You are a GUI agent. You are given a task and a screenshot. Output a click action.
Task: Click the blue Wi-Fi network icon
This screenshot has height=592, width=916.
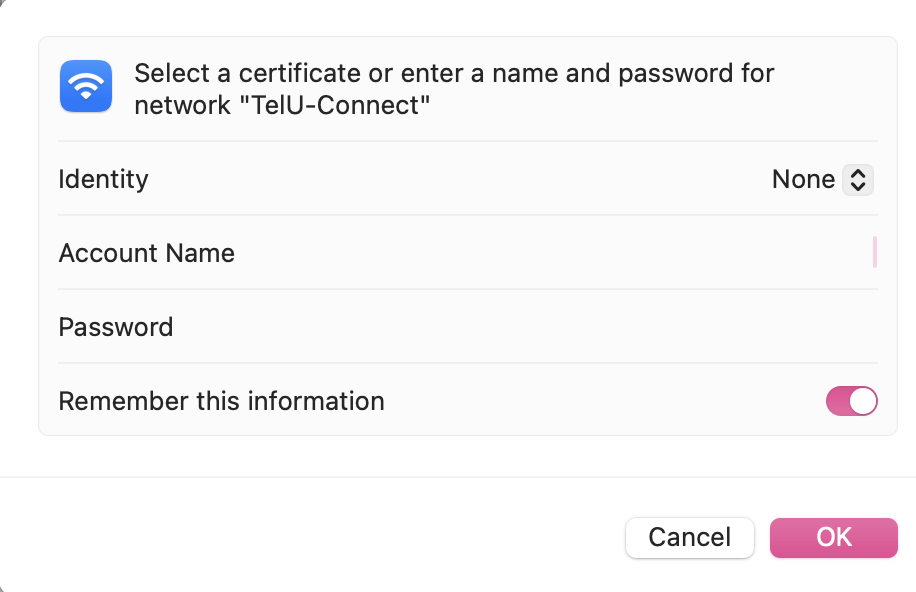pyautogui.click(x=86, y=87)
